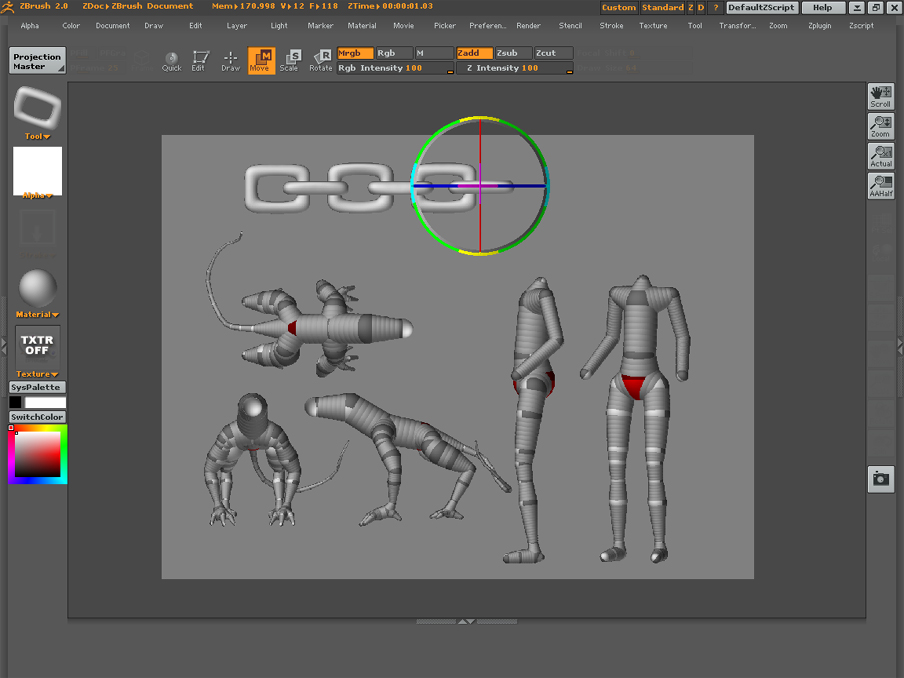Click the camera snapshot icon

[x=880, y=479]
